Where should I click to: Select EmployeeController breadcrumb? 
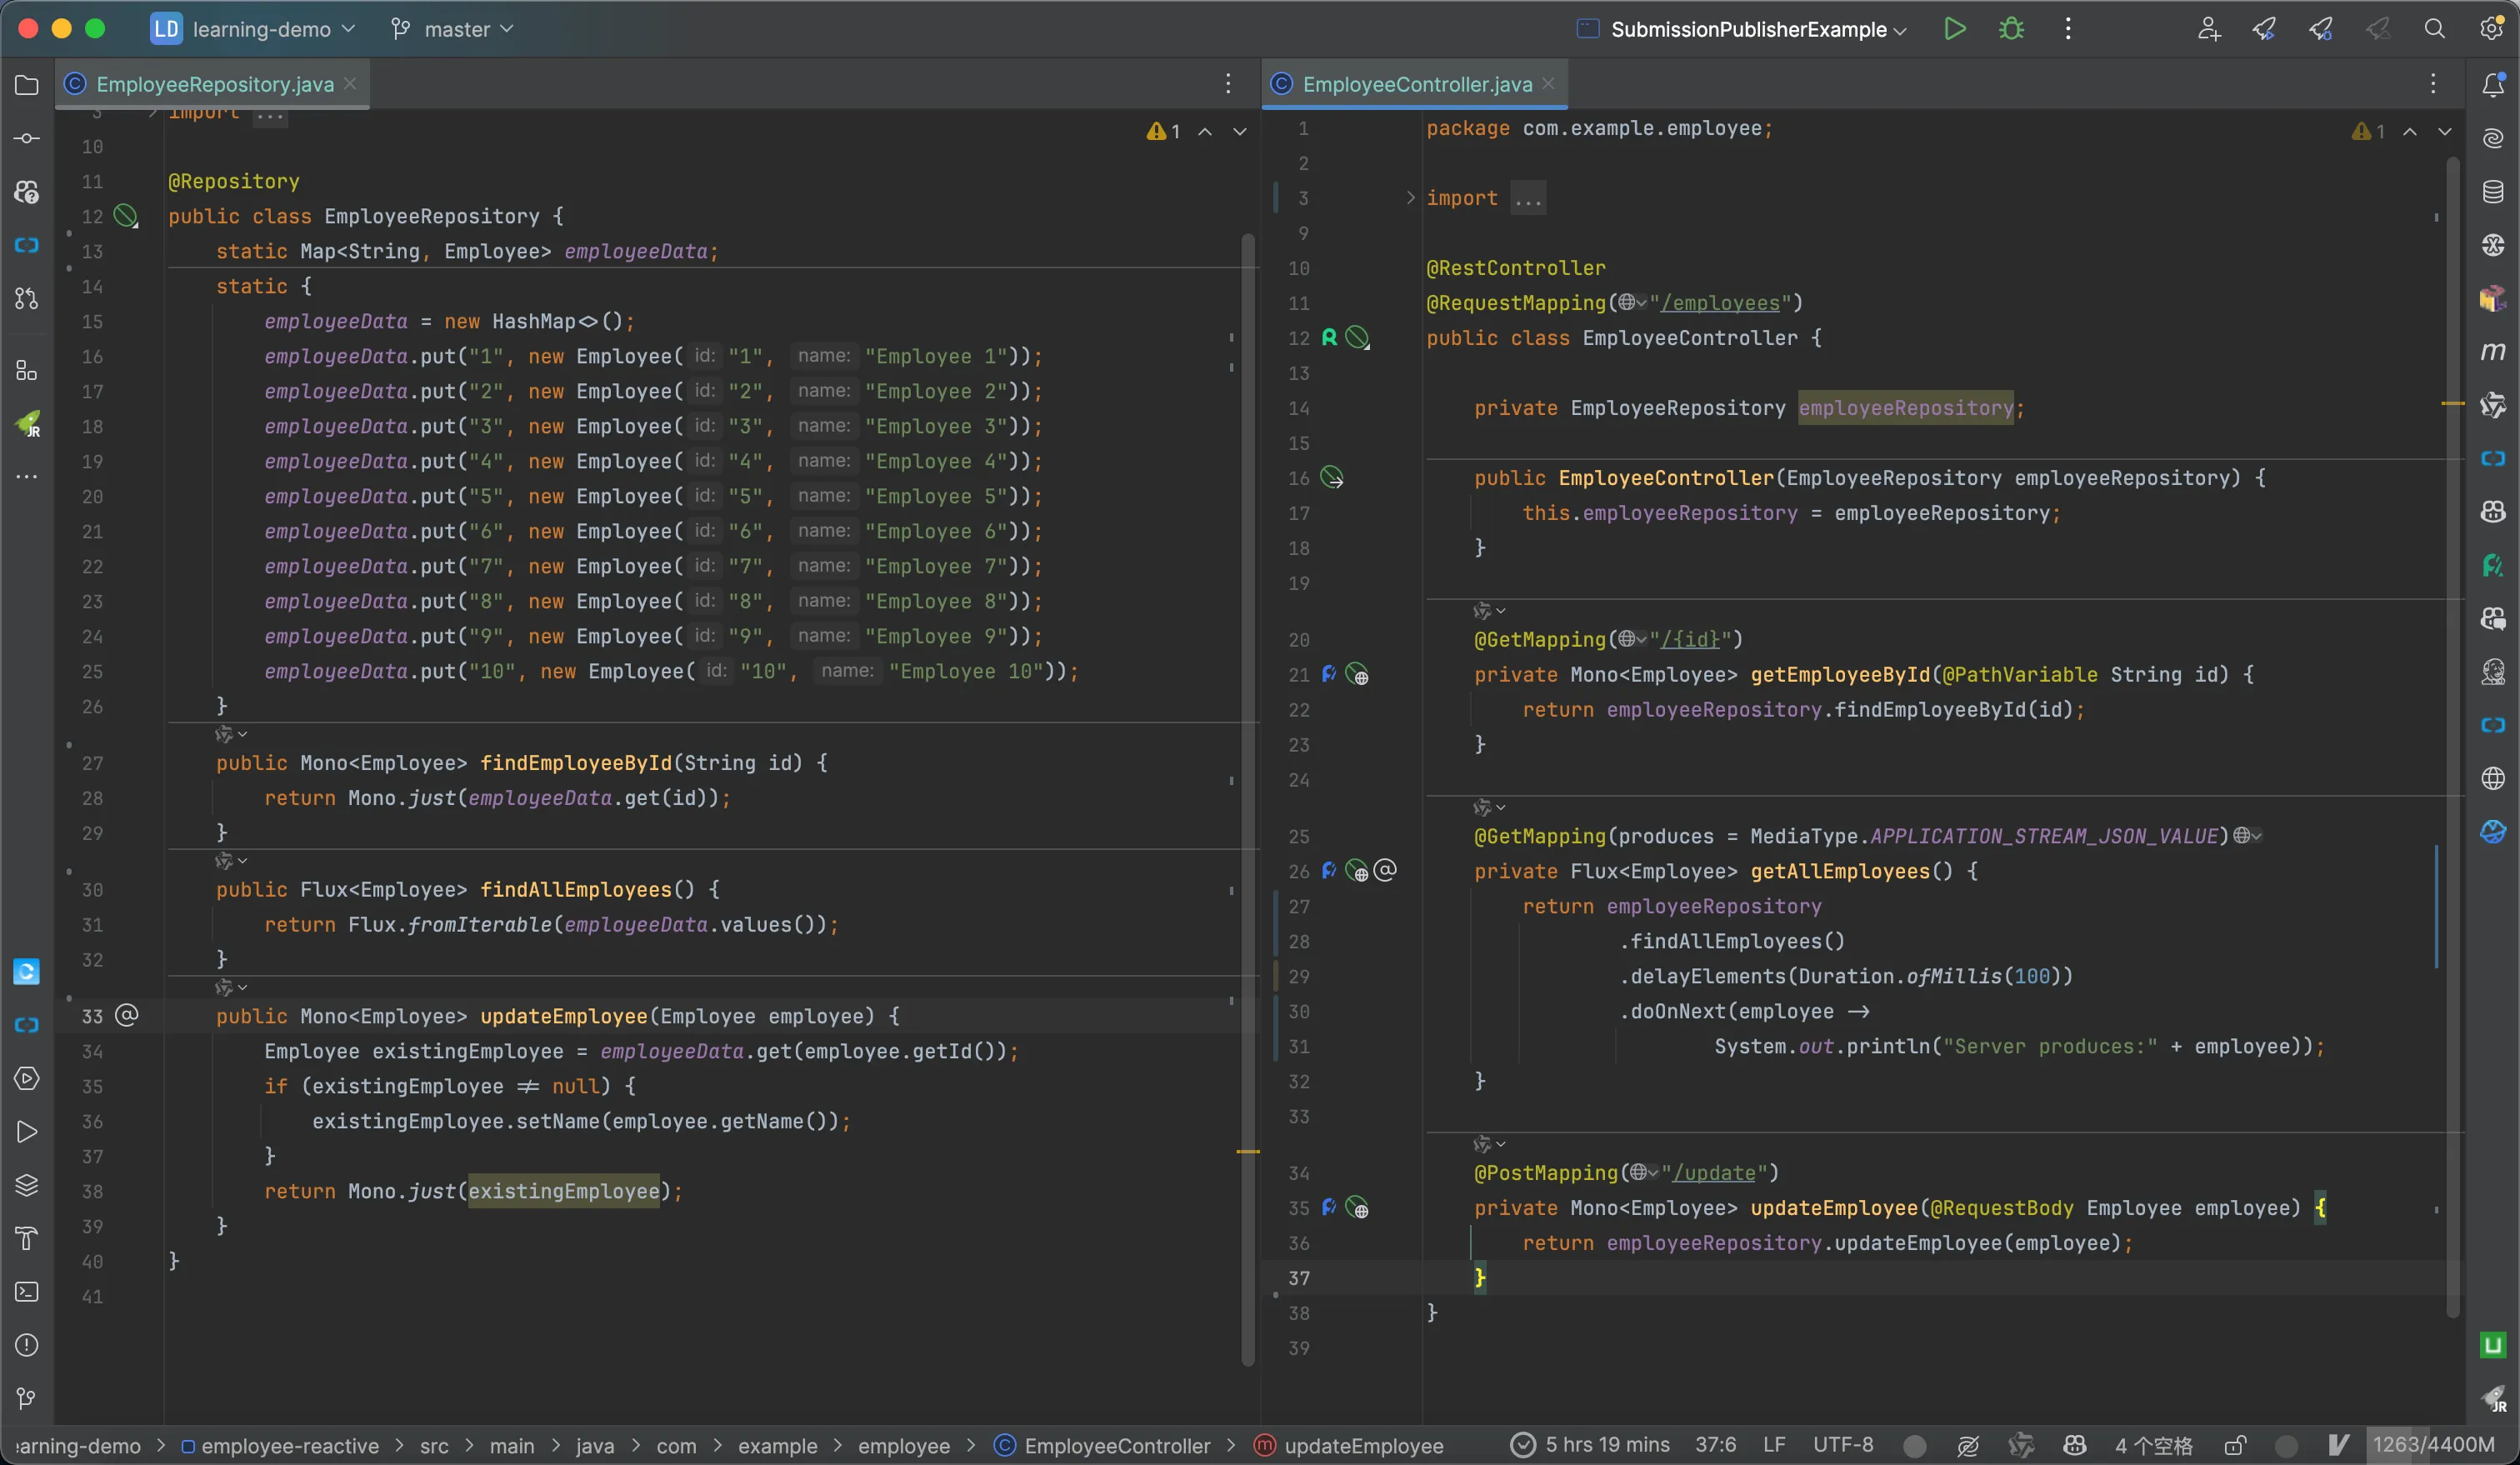(x=1103, y=1446)
